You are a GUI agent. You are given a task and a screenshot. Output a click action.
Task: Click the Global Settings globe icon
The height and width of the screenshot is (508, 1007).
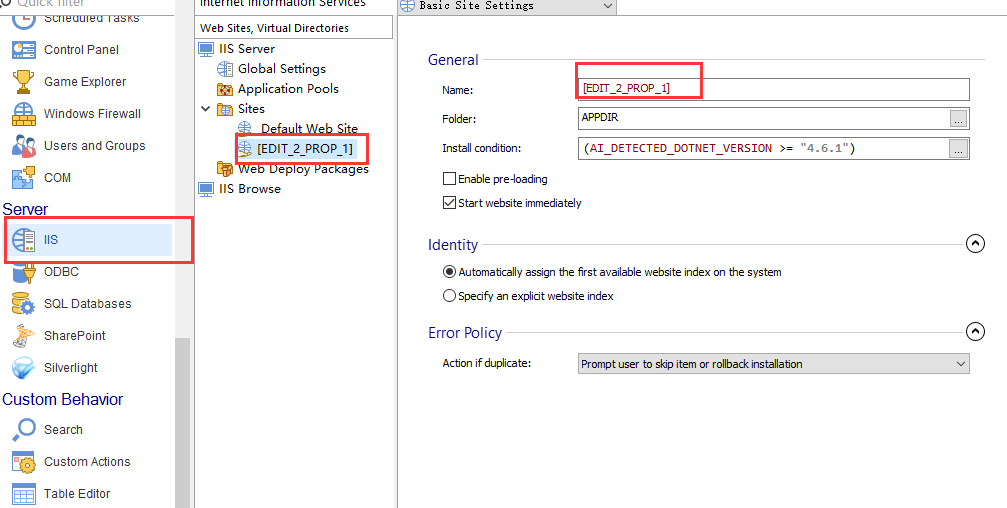[225, 69]
